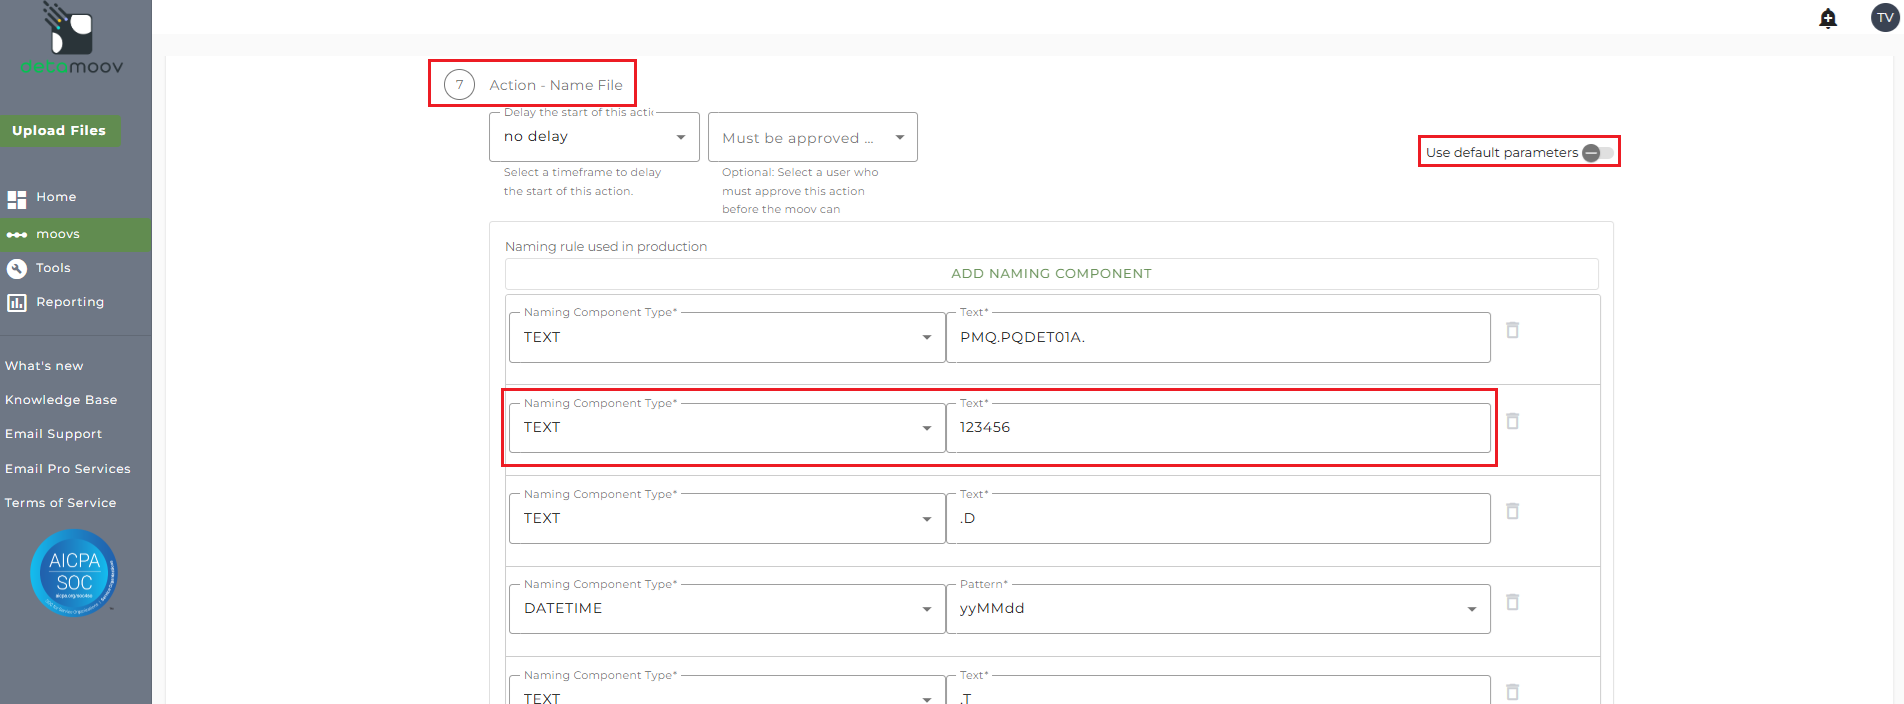
Task: Click the AICPA SOC badge
Action: [x=74, y=572]
